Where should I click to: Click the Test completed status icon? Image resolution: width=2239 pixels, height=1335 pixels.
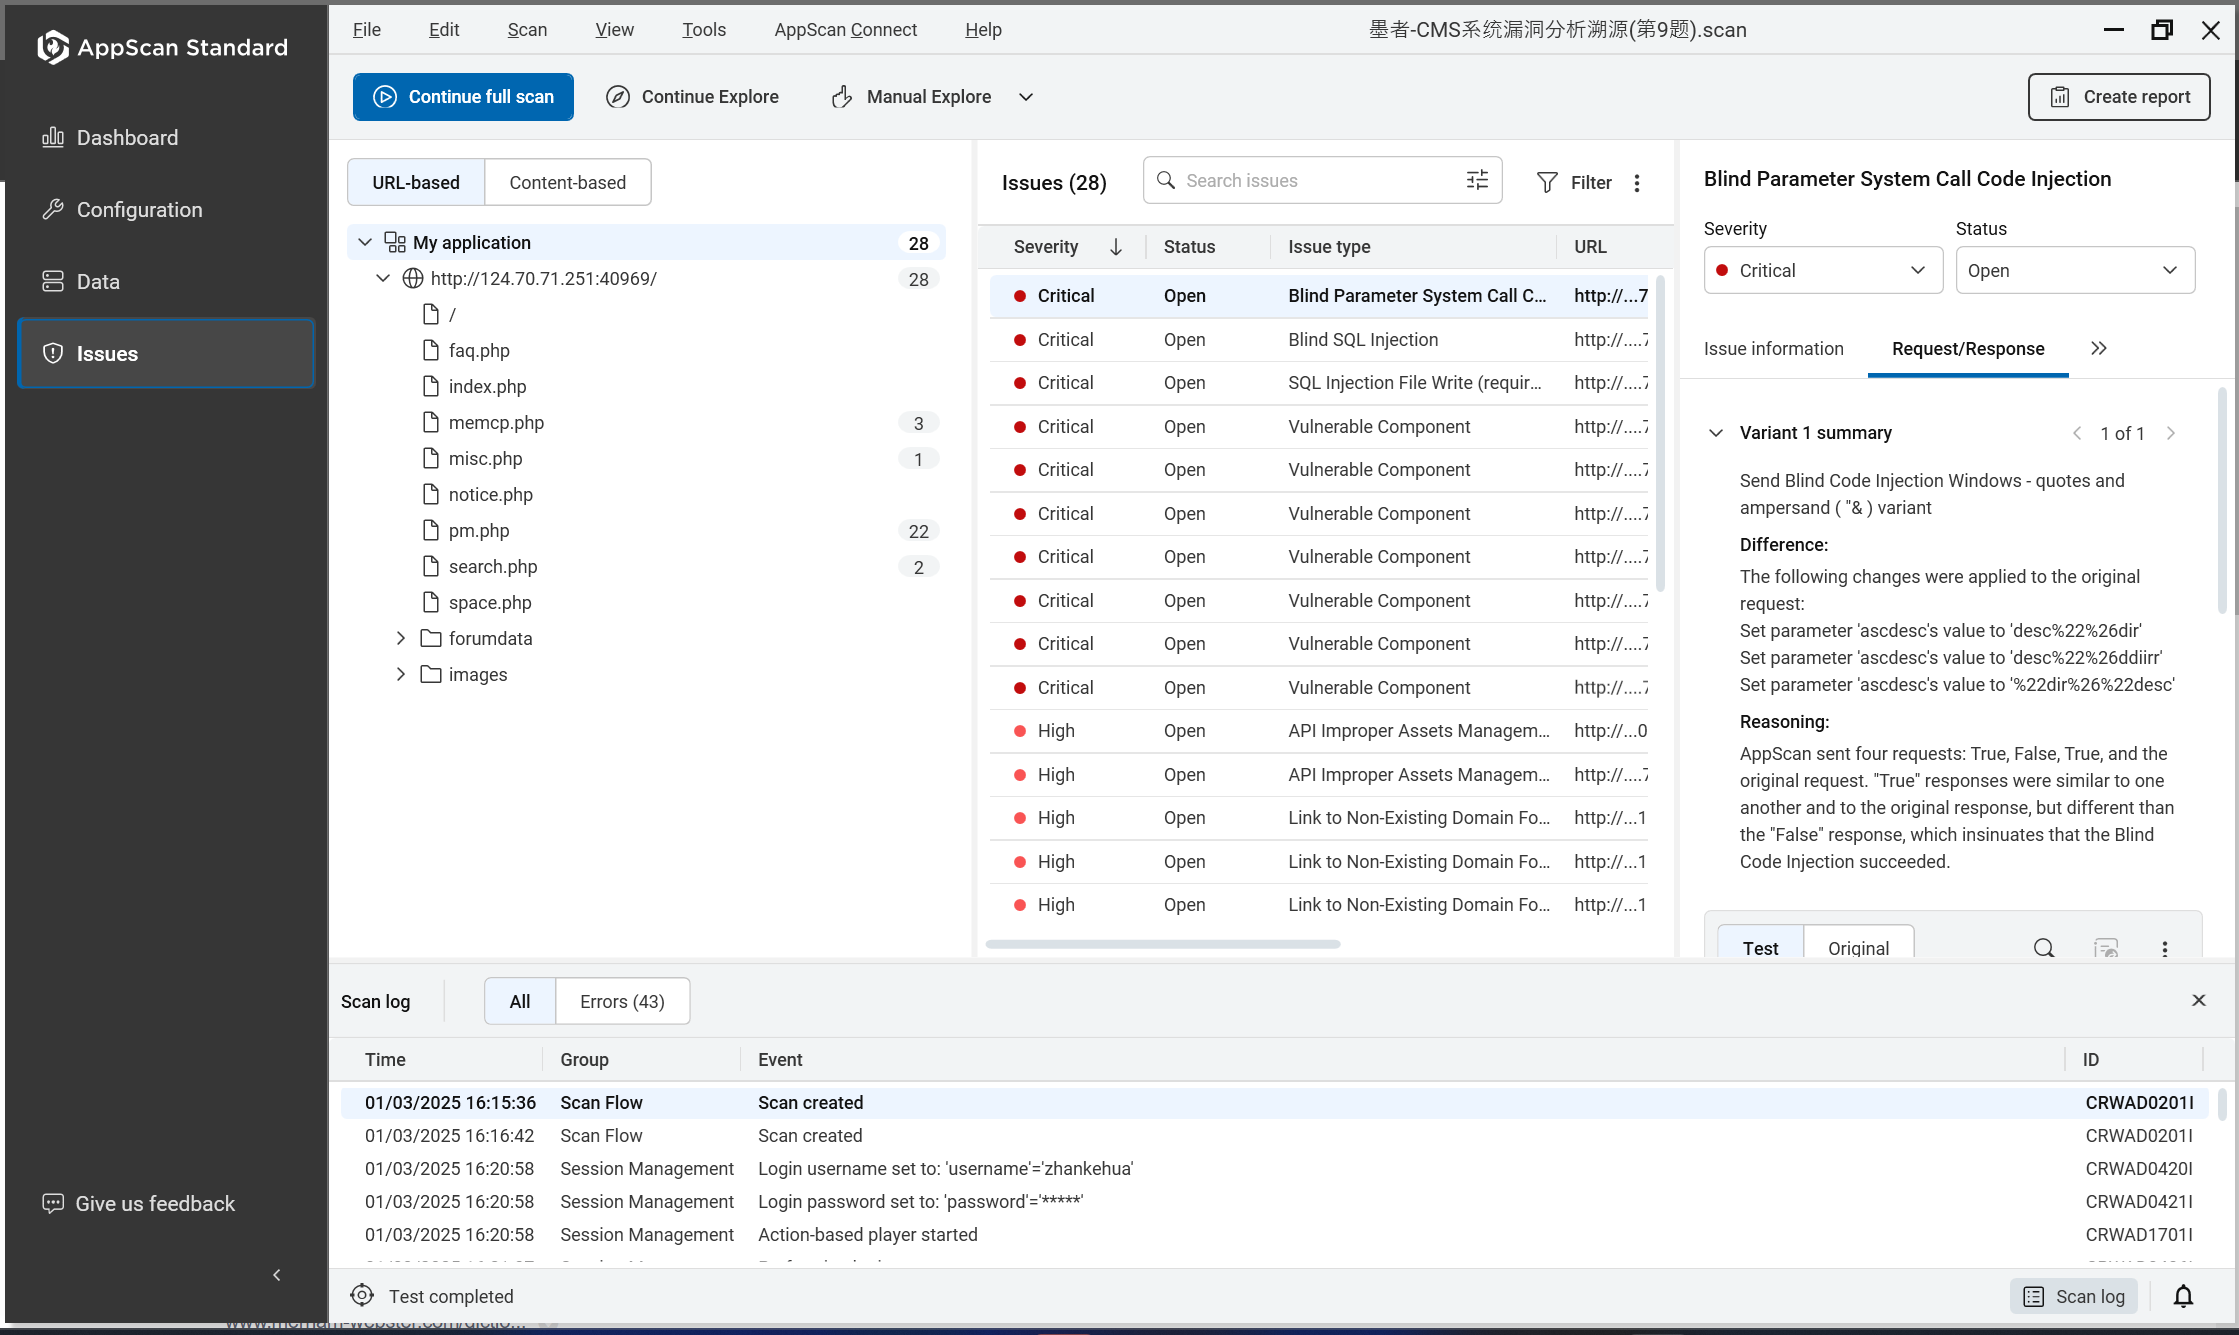click(x=362, y=1296)
